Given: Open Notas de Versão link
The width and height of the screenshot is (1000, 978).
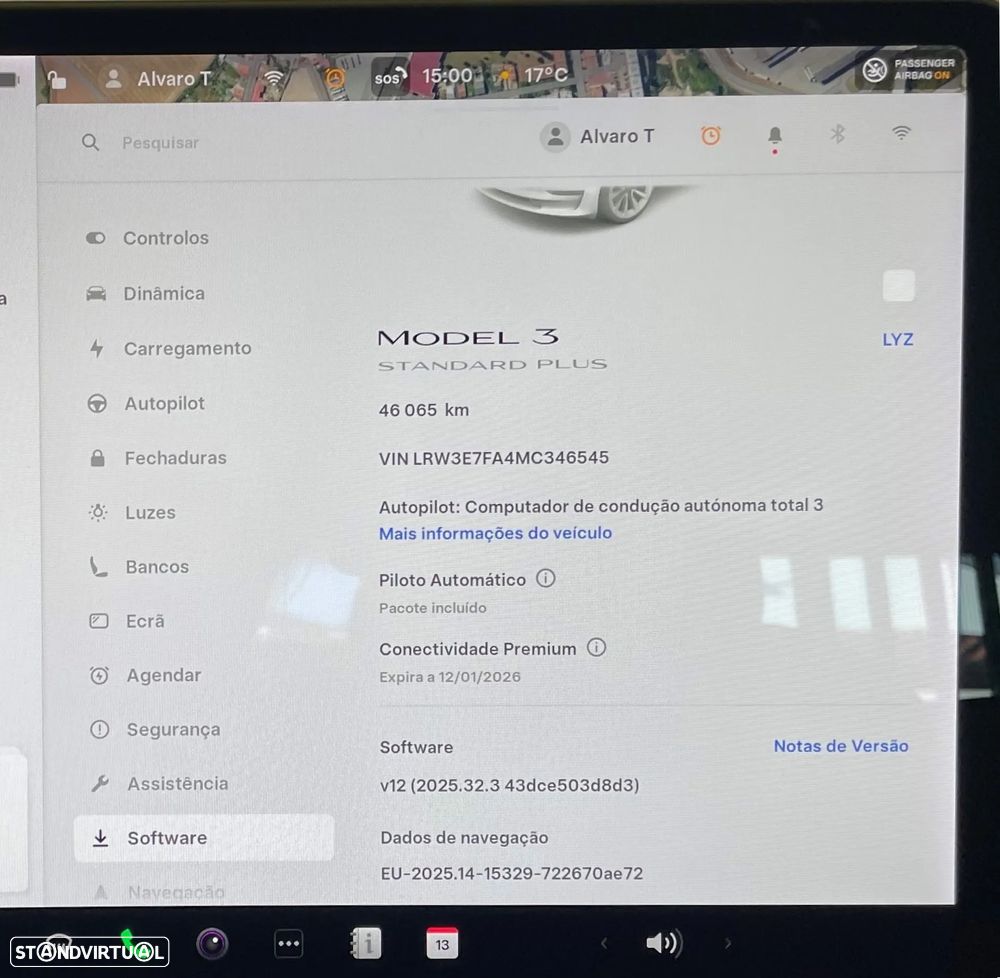Looking at the screenshot, I should 841,746.
